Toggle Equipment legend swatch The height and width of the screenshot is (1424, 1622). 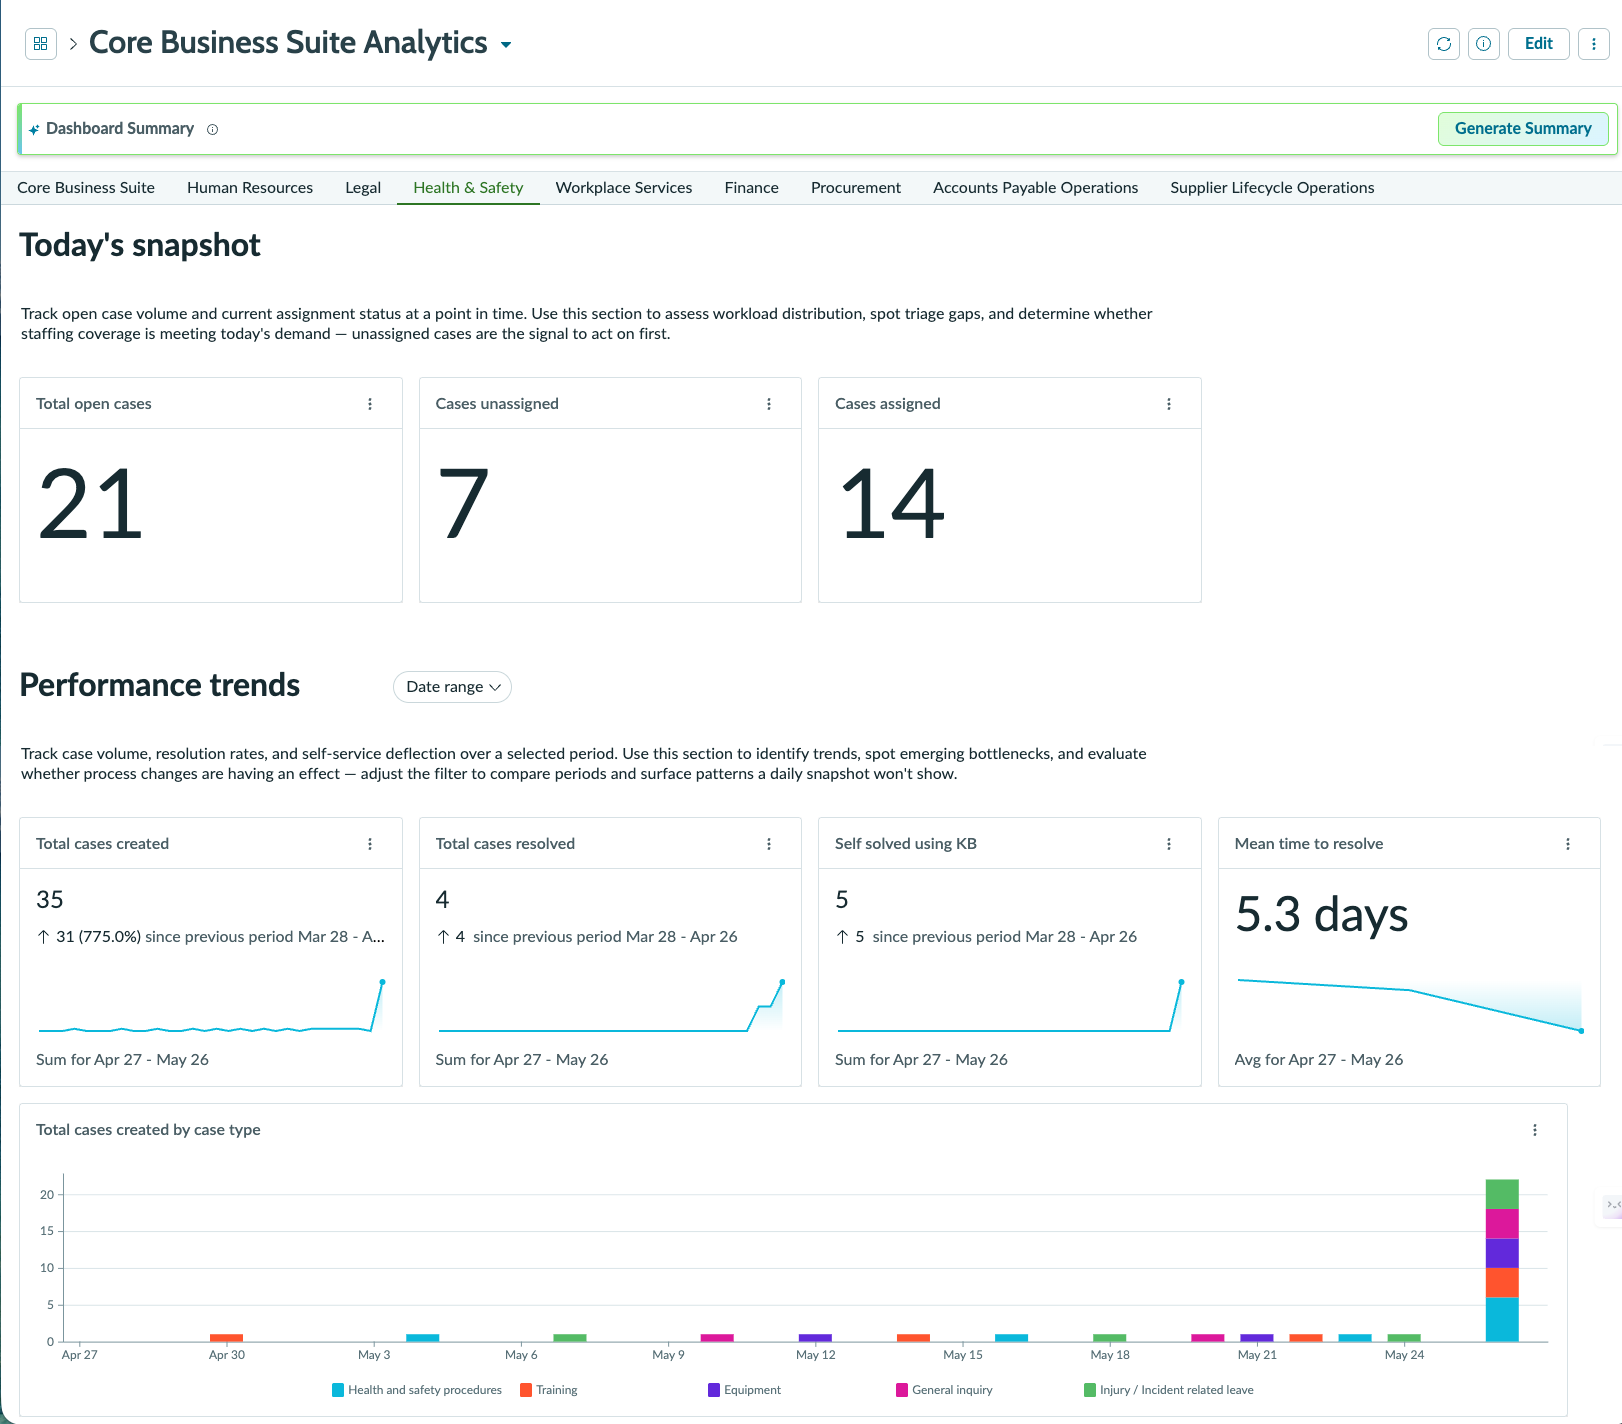tap(714, 1390)
